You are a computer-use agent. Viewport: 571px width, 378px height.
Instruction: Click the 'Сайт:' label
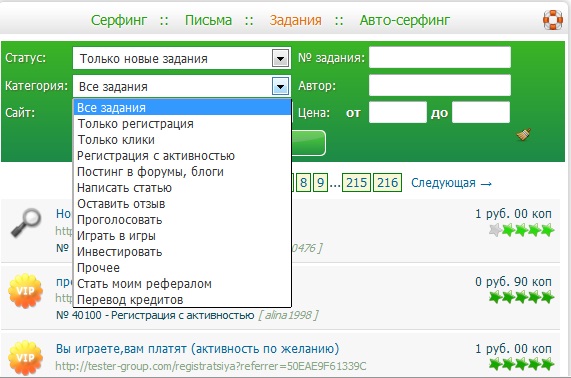coord(20,113)
